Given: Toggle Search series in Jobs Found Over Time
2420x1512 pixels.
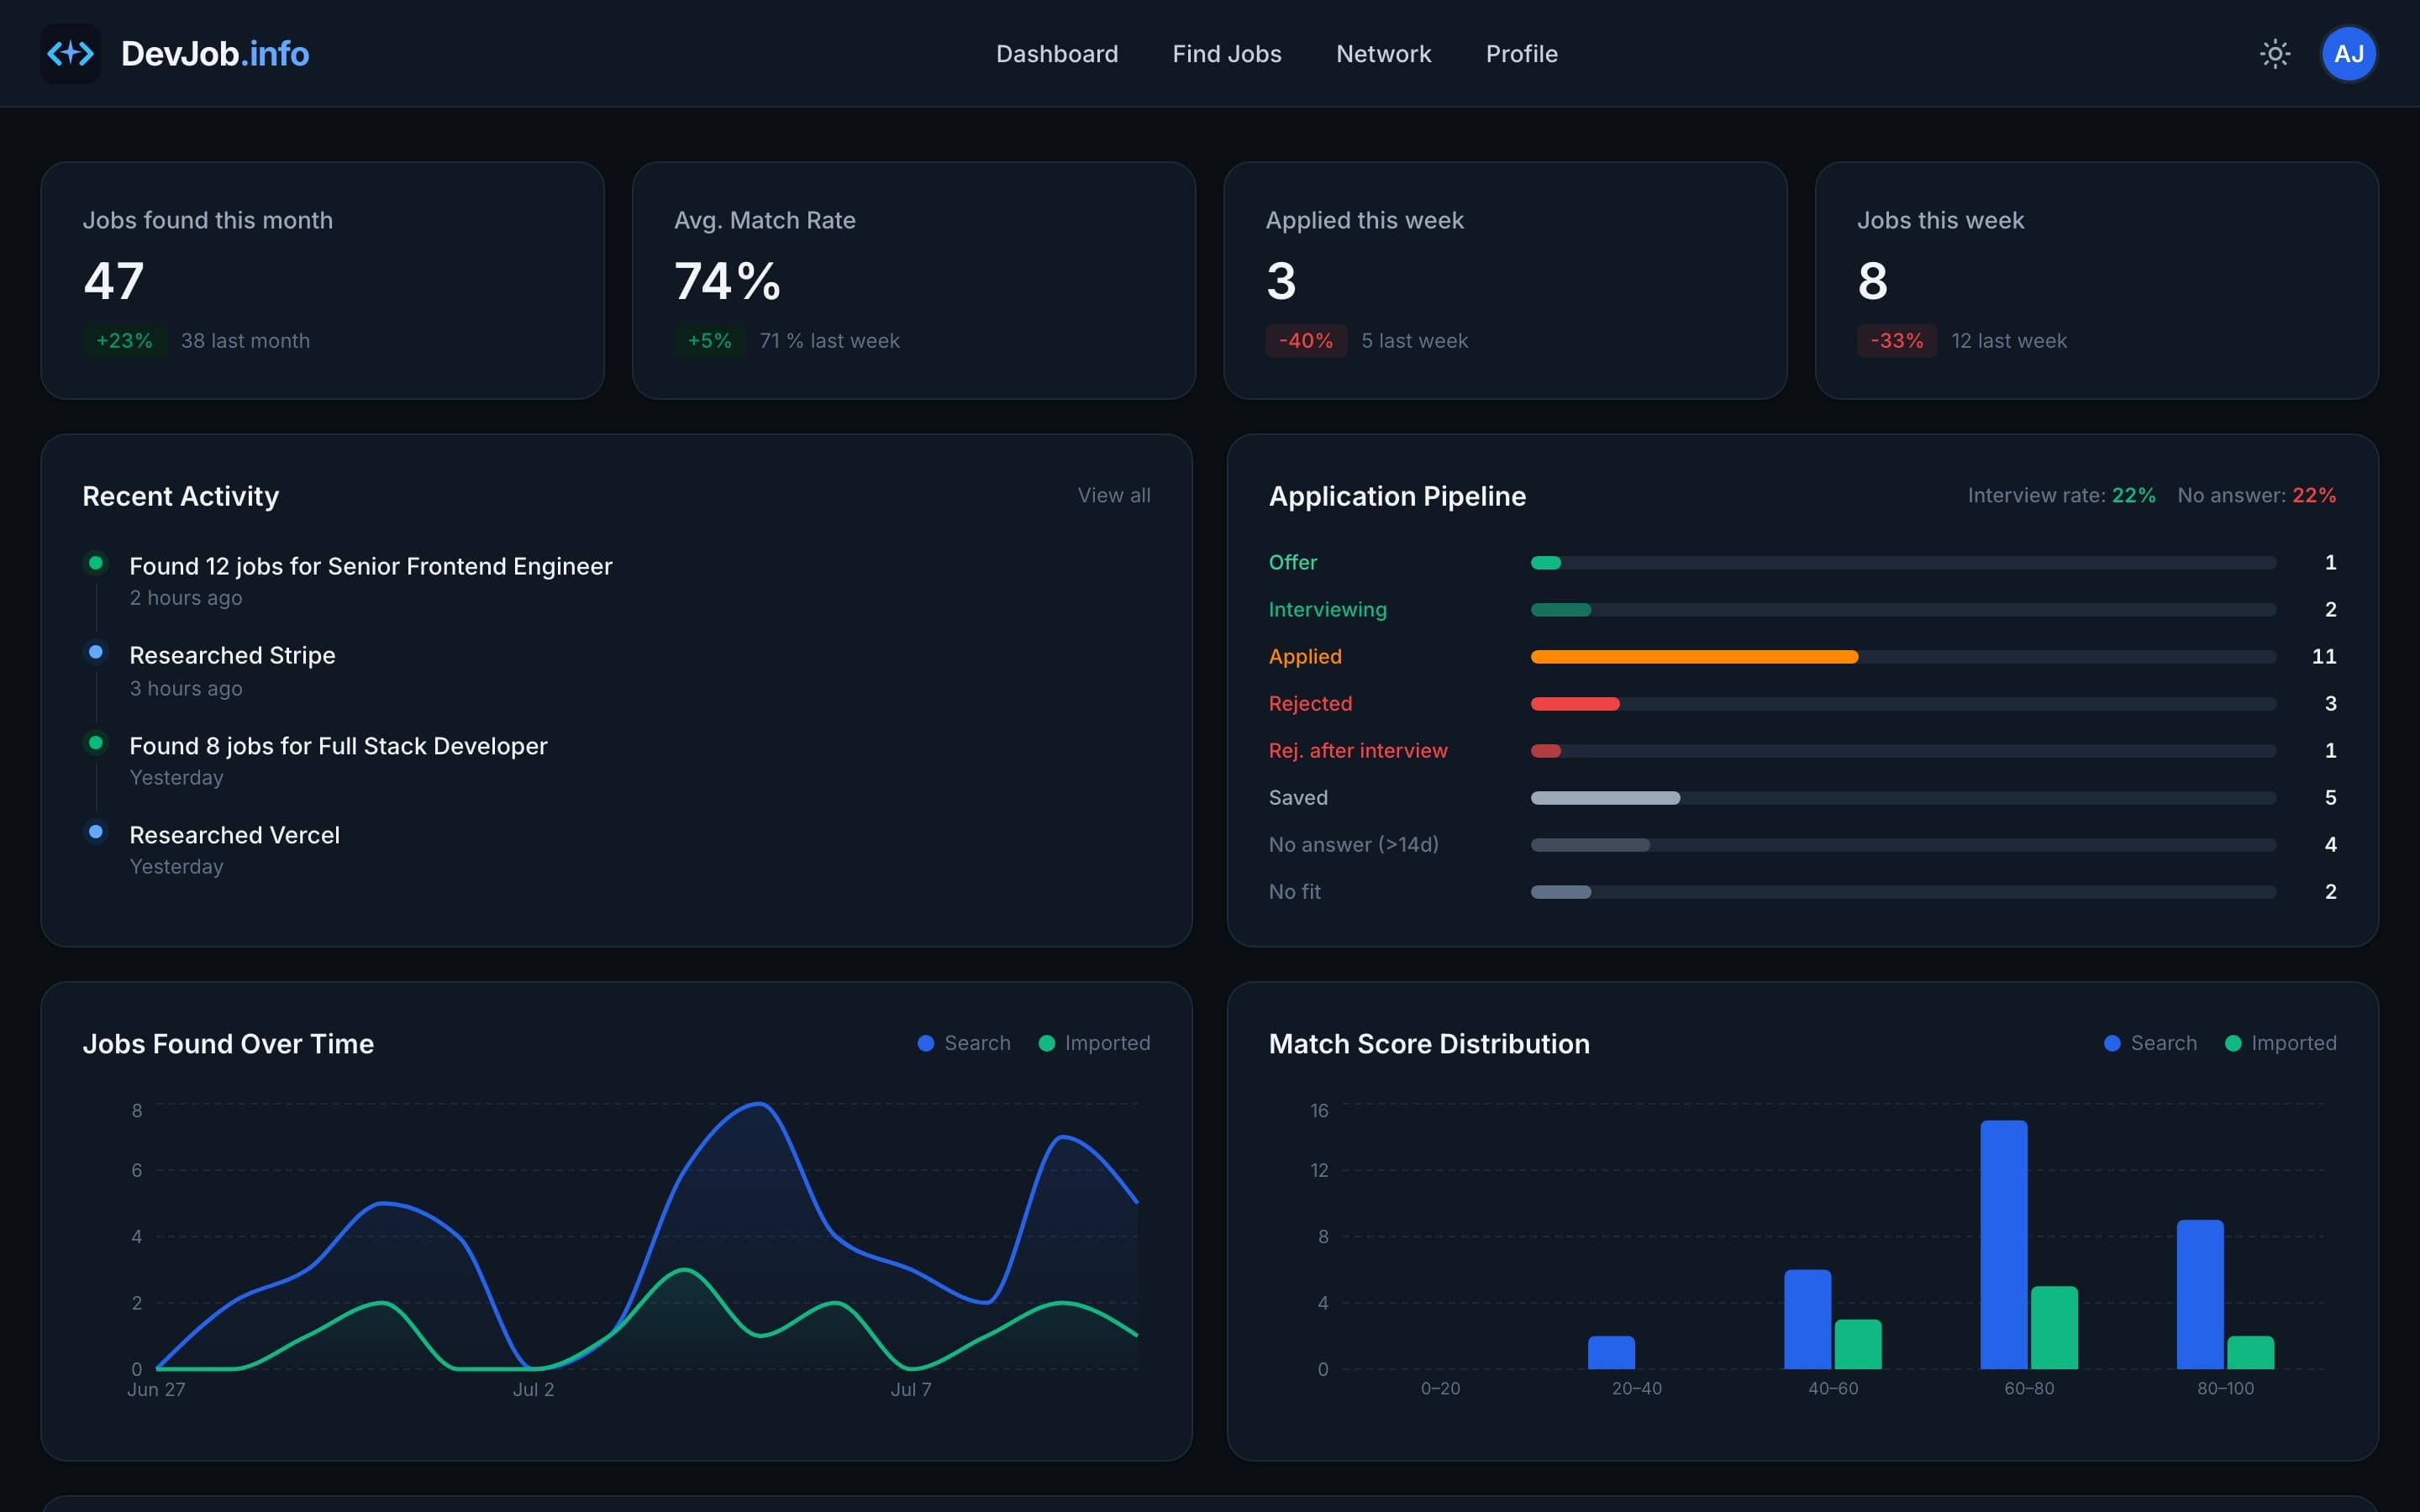Looking at the screenshot, I should tap(964, 1043).
